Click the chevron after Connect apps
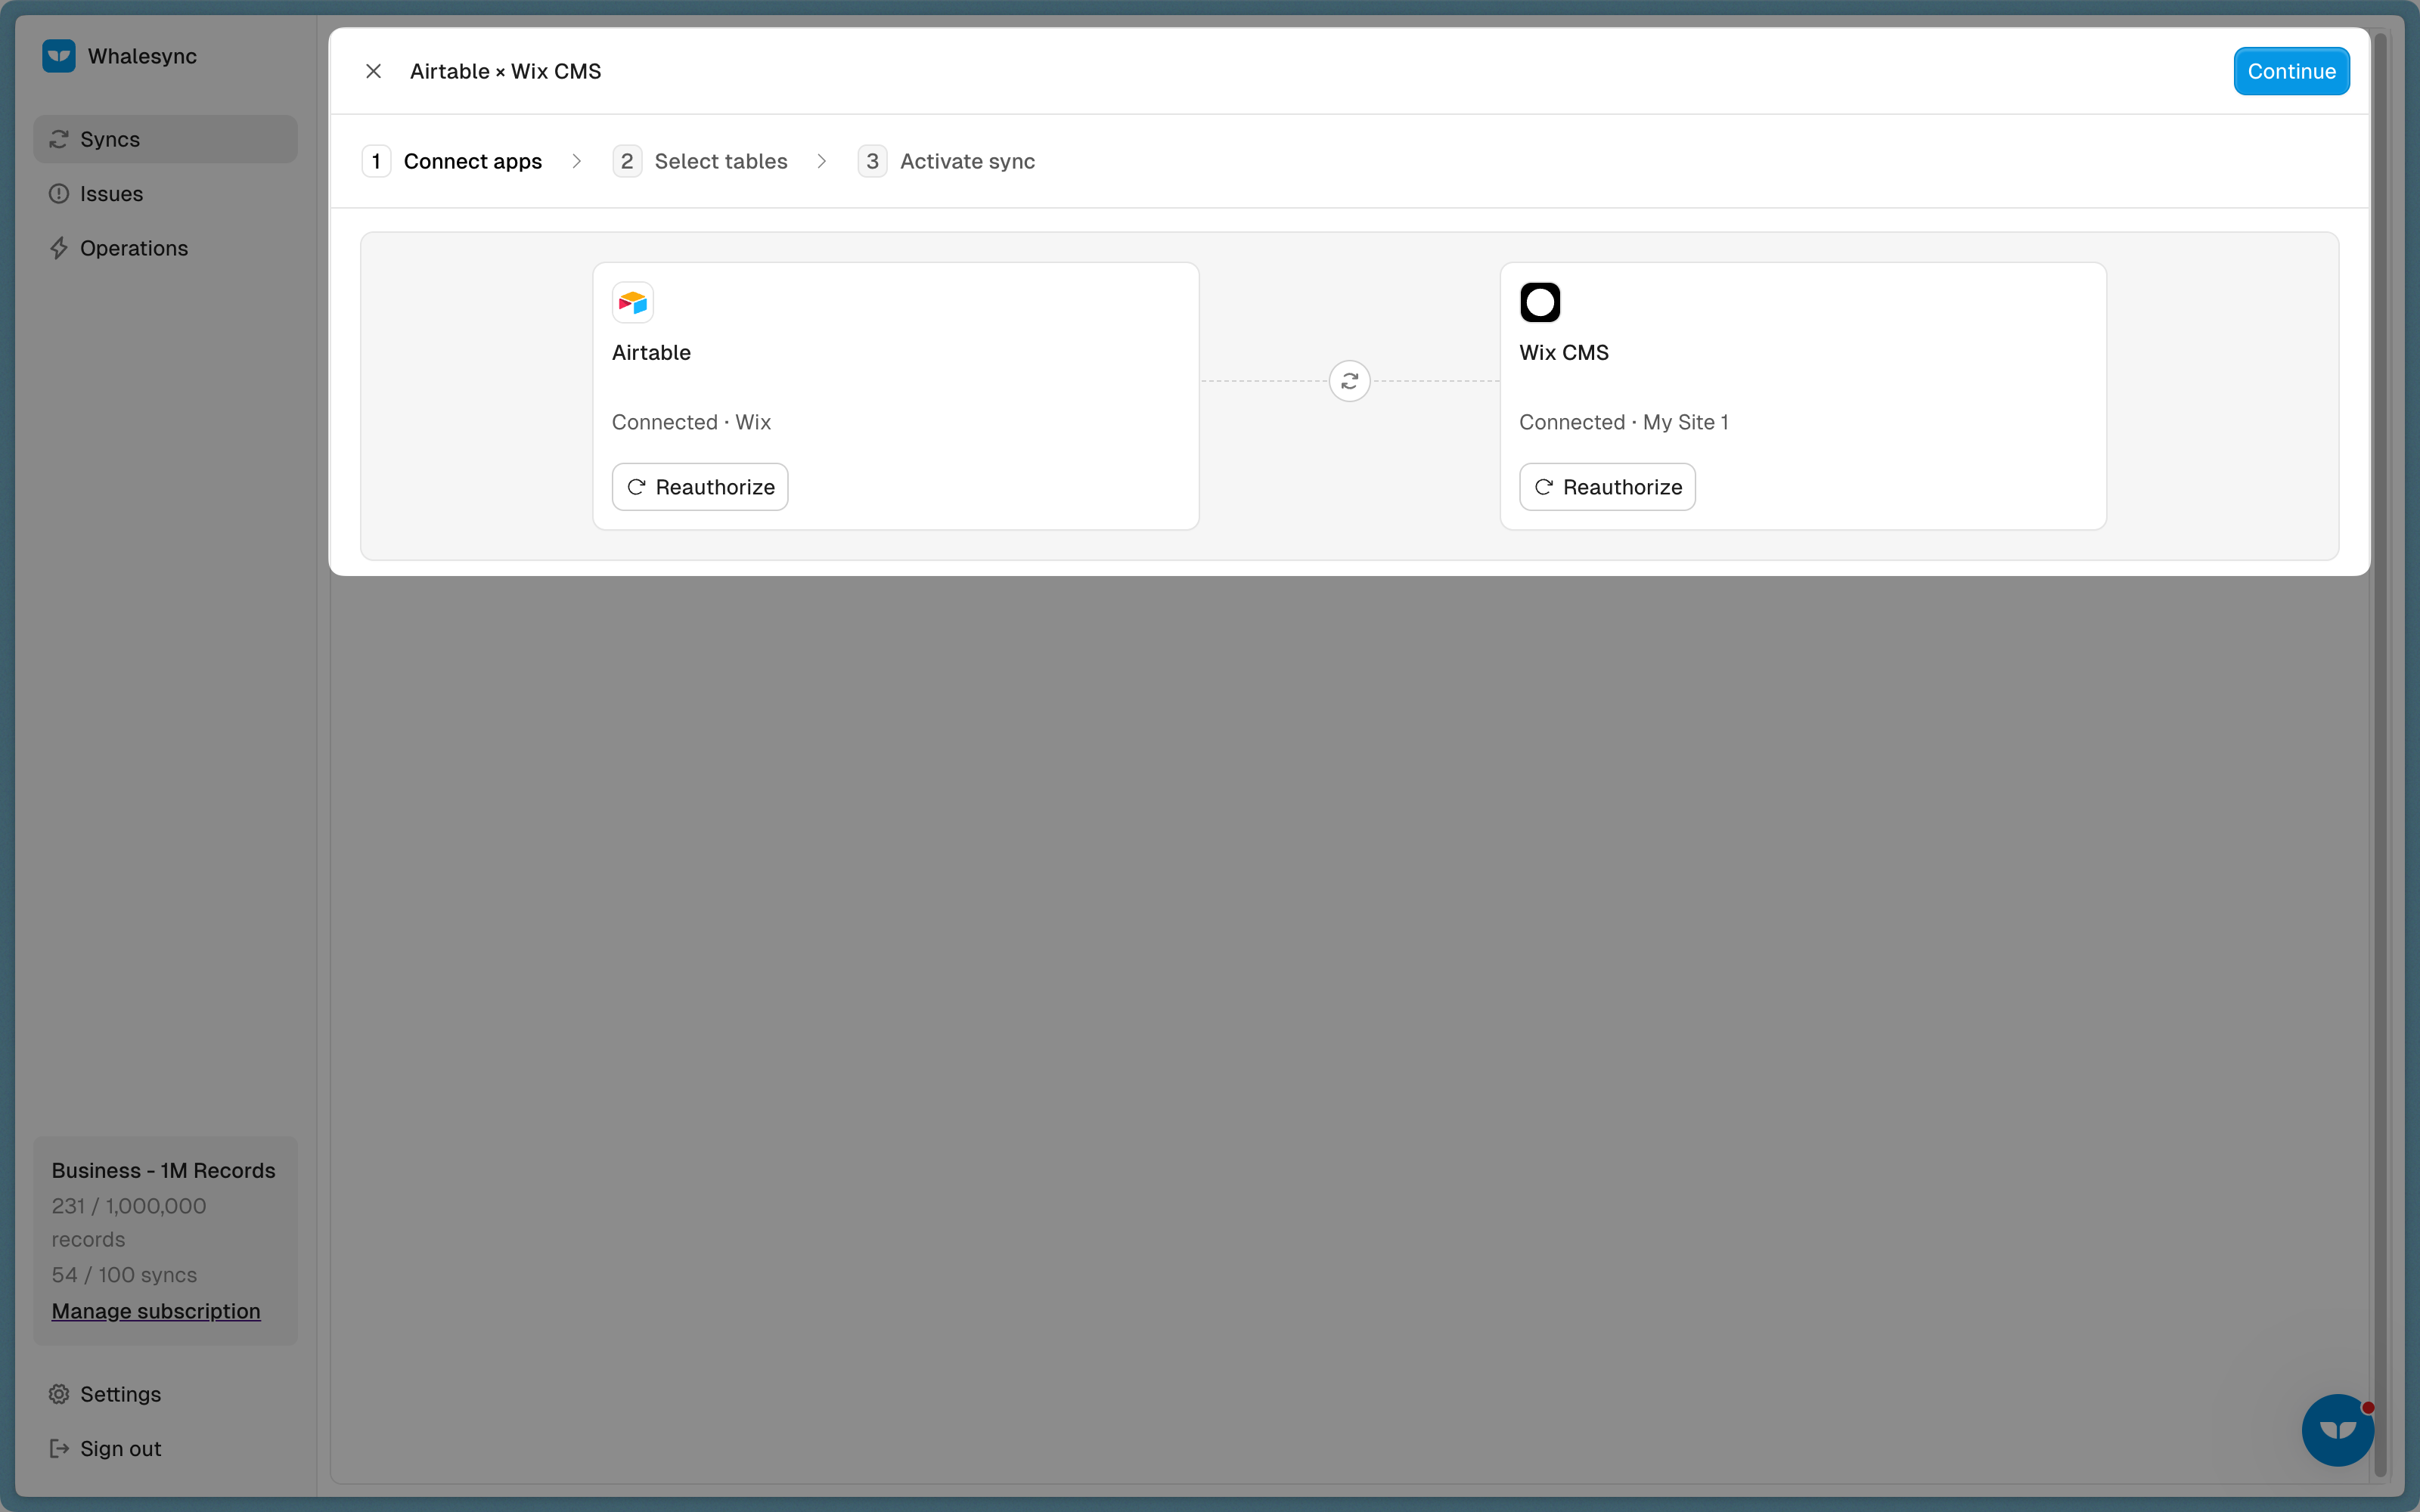The image size is (2420, 1512). (x=577, y=161)
